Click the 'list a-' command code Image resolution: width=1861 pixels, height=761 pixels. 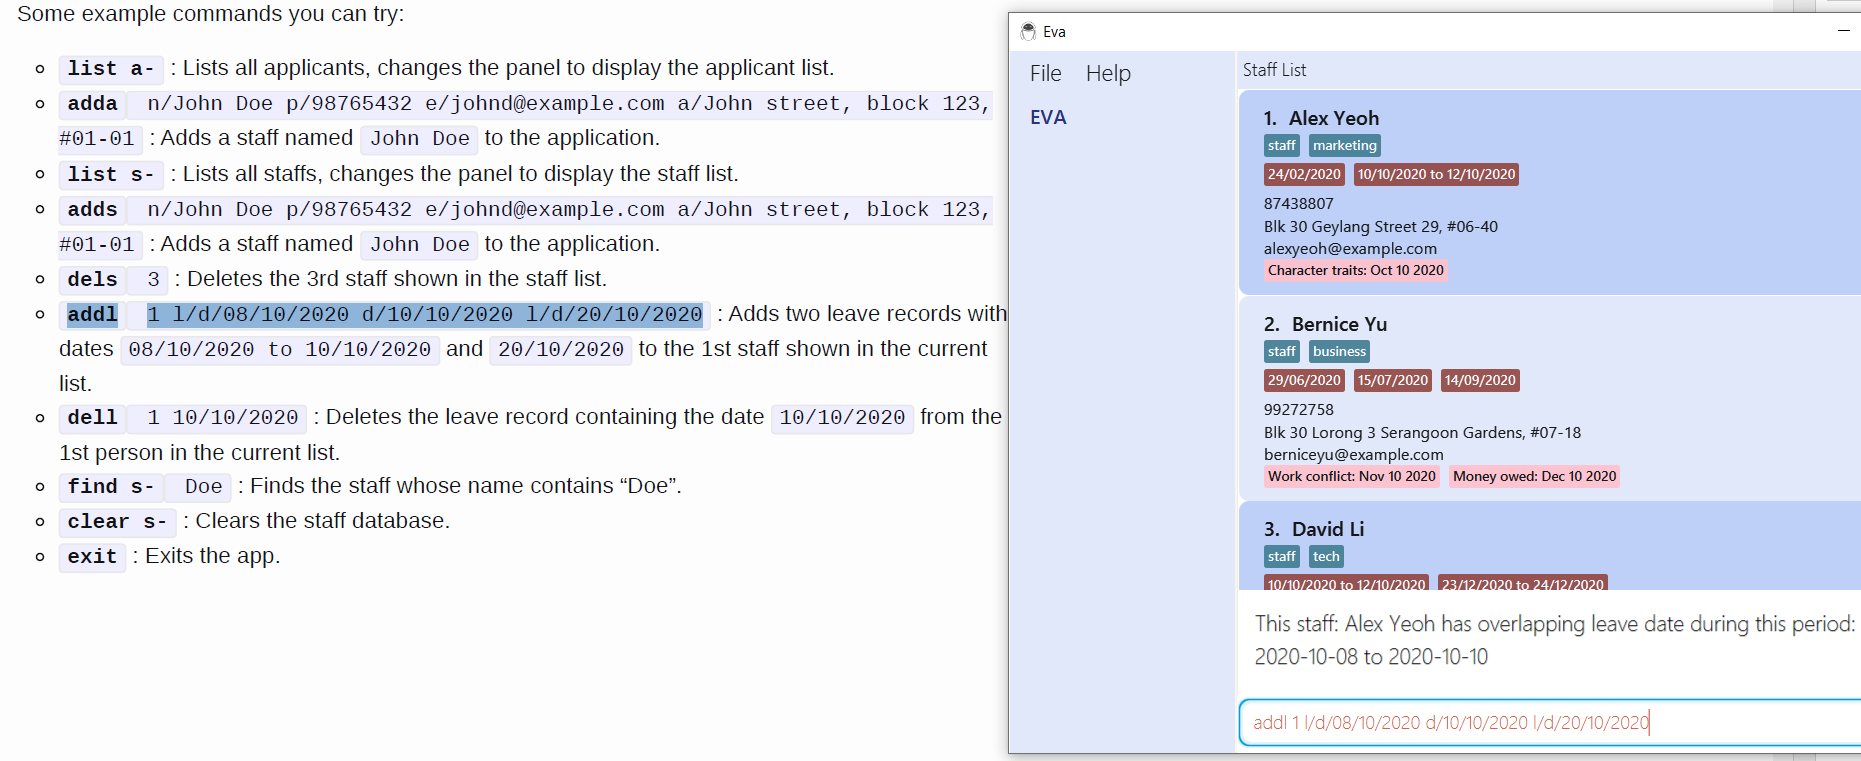click(110, 68)
